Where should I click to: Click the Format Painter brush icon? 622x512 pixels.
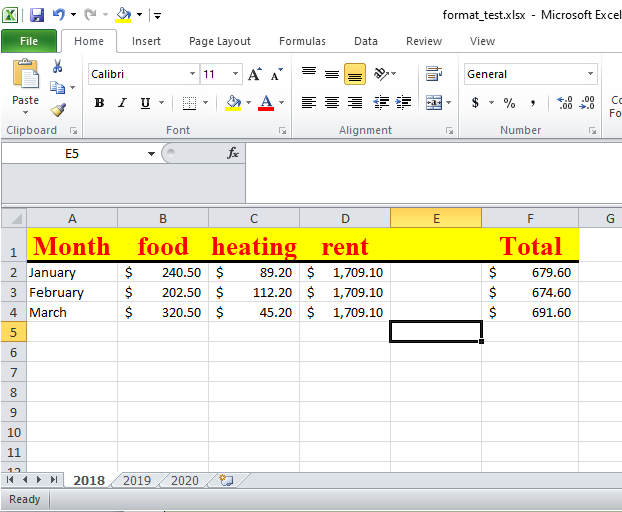coord(58,110)
